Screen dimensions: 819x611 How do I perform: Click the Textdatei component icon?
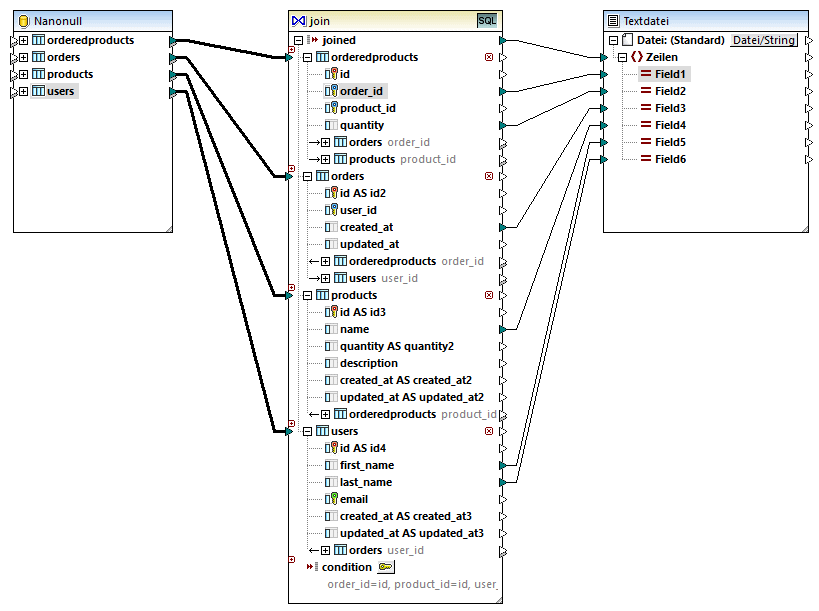(612, 21)
